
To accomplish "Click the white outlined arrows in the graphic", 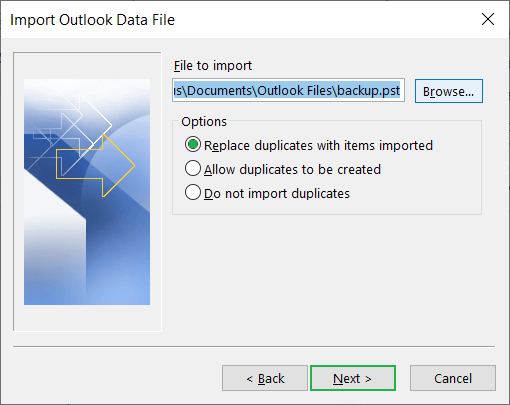I will (x=70, y=126).
